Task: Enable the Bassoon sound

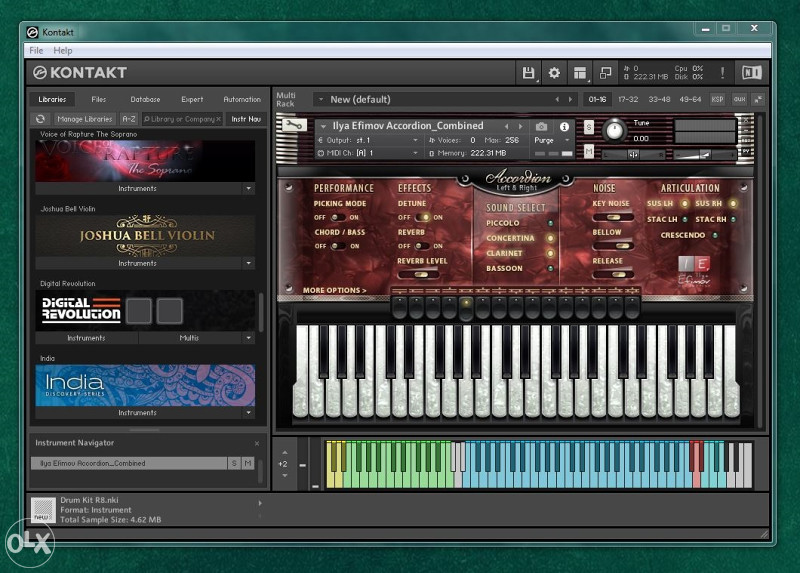Action: click(x=551, y=268)
